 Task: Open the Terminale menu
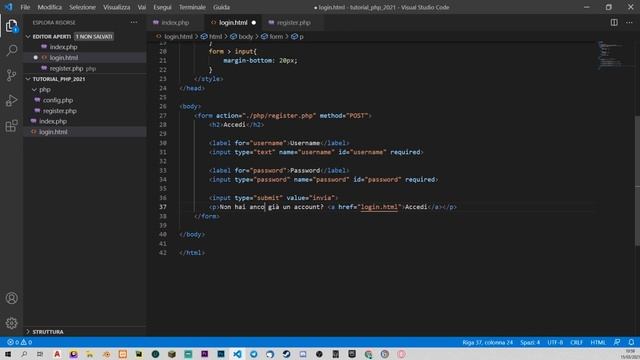tap(192, 7)
